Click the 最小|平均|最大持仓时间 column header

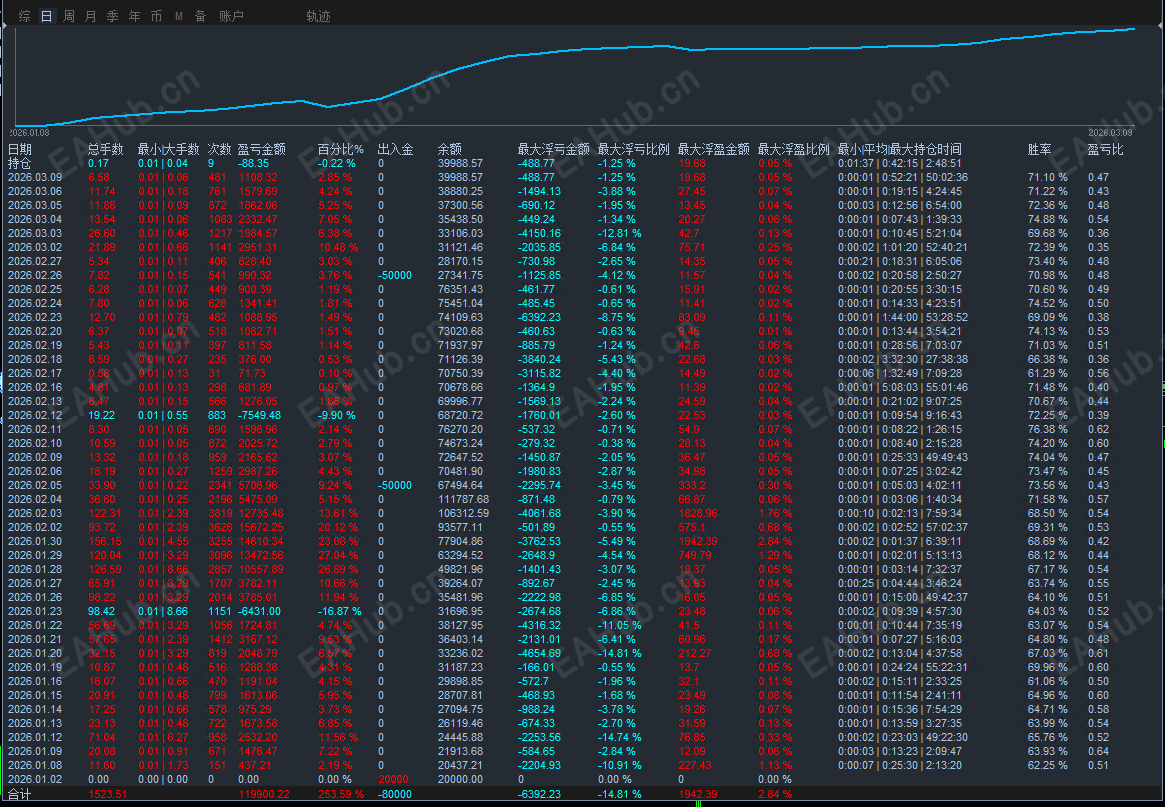[x=900, y=149]
